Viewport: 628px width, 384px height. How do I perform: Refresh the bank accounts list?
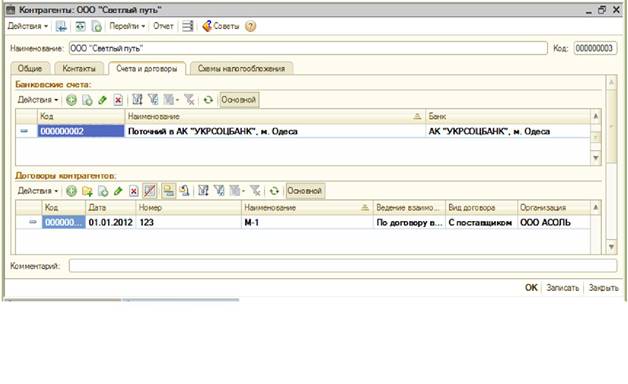tap(208, 100)
